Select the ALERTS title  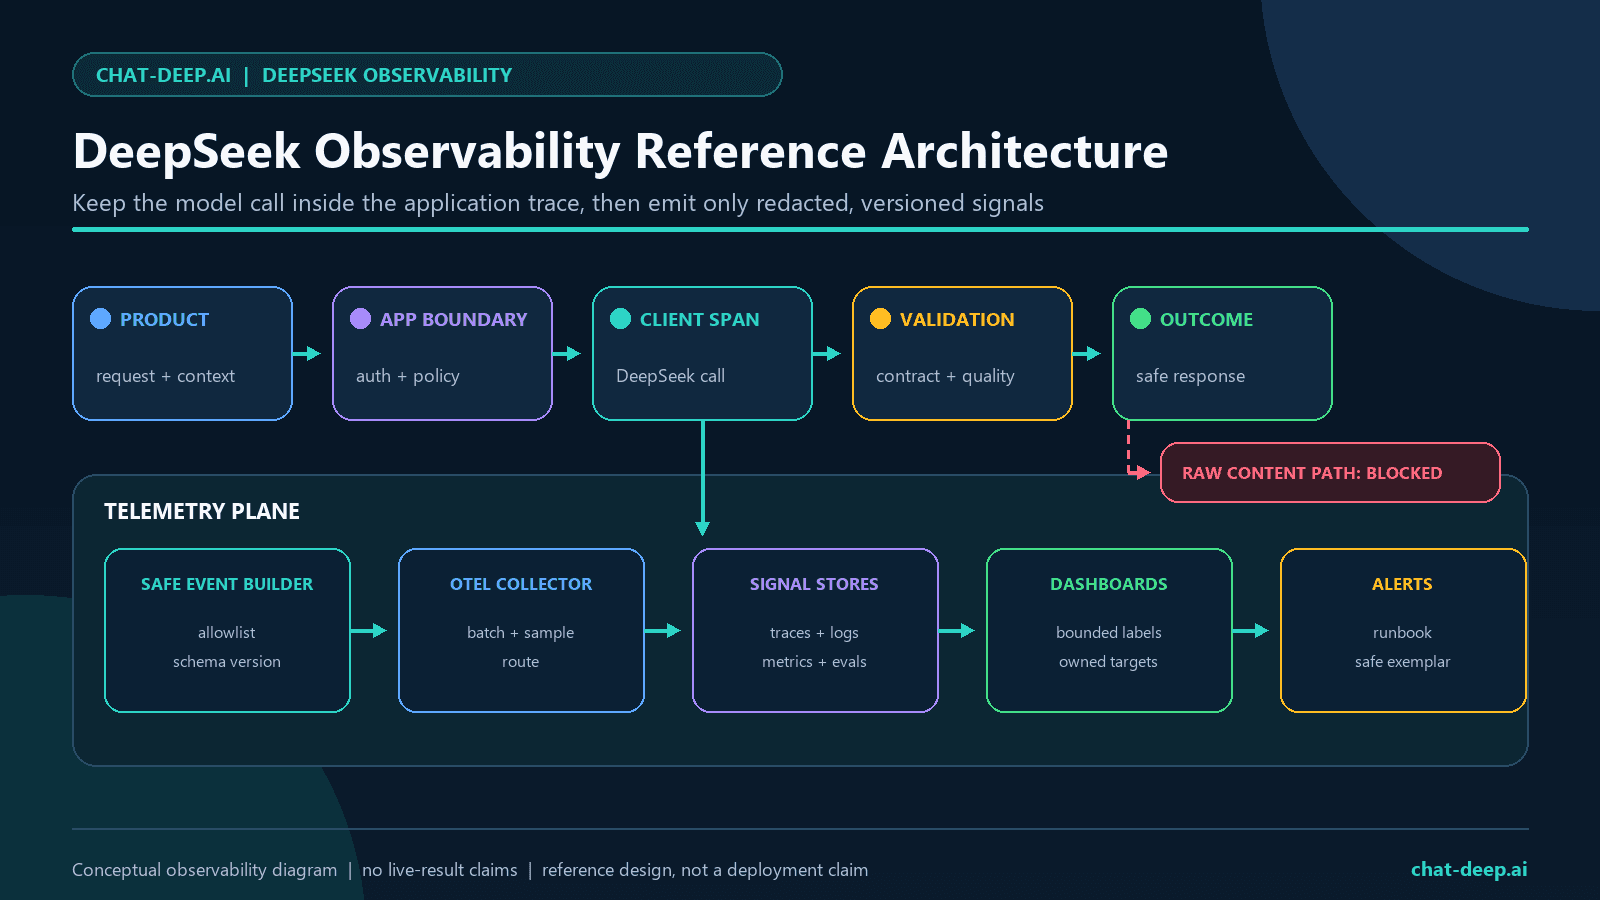[1402, 584]
